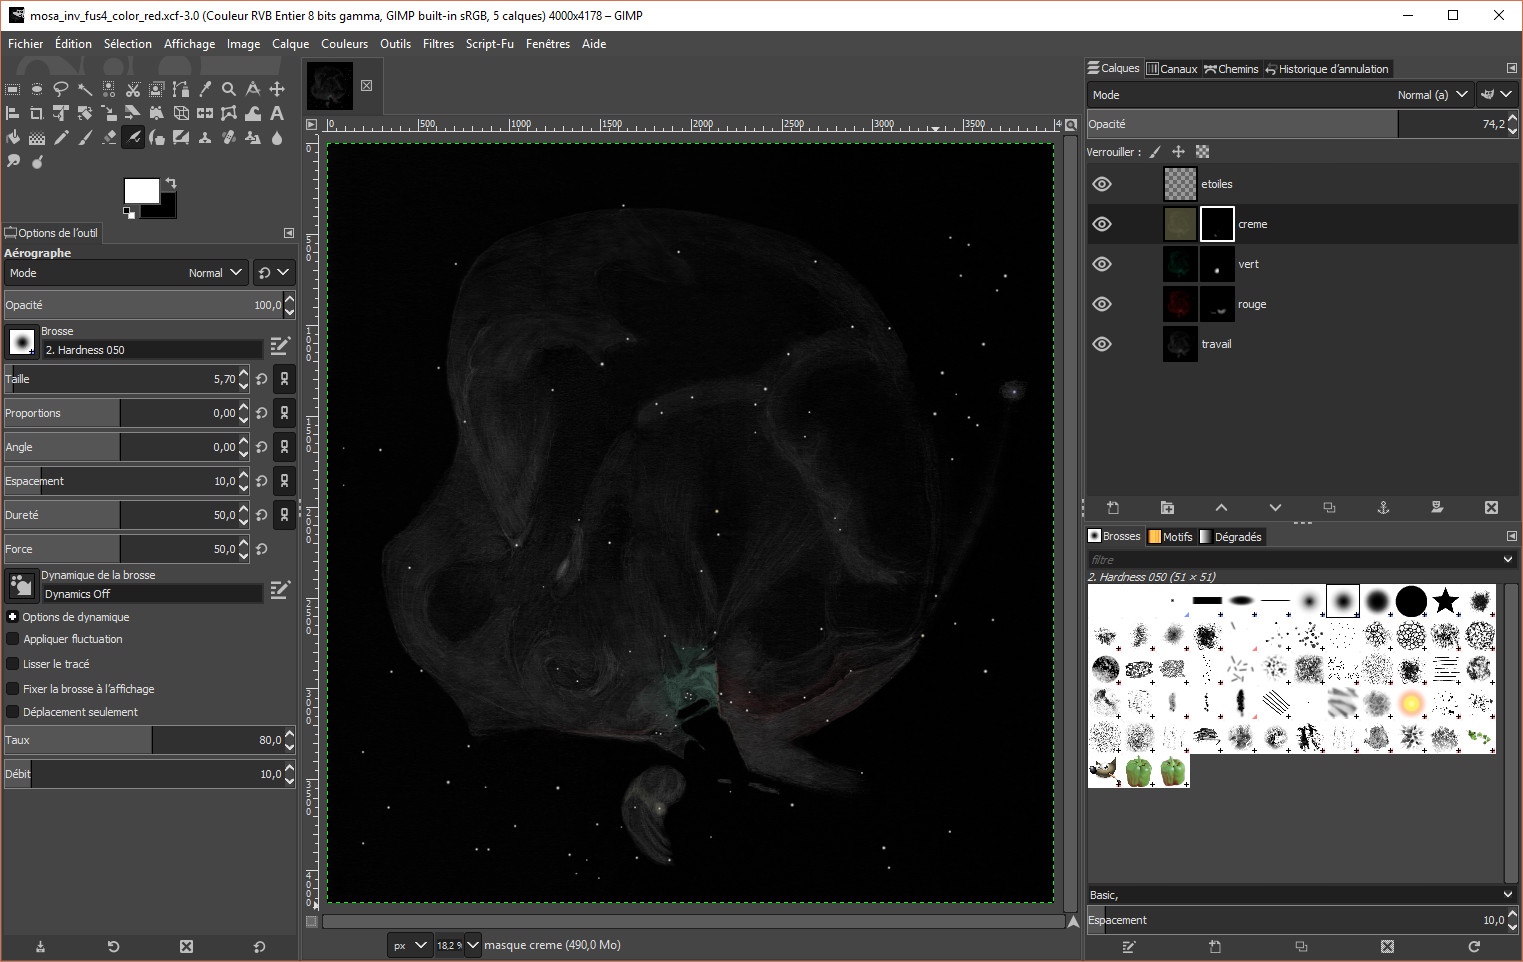Open the px unit dropdown
The image size is (1523, 962).
pyautogui.click(x=410, y=945)
